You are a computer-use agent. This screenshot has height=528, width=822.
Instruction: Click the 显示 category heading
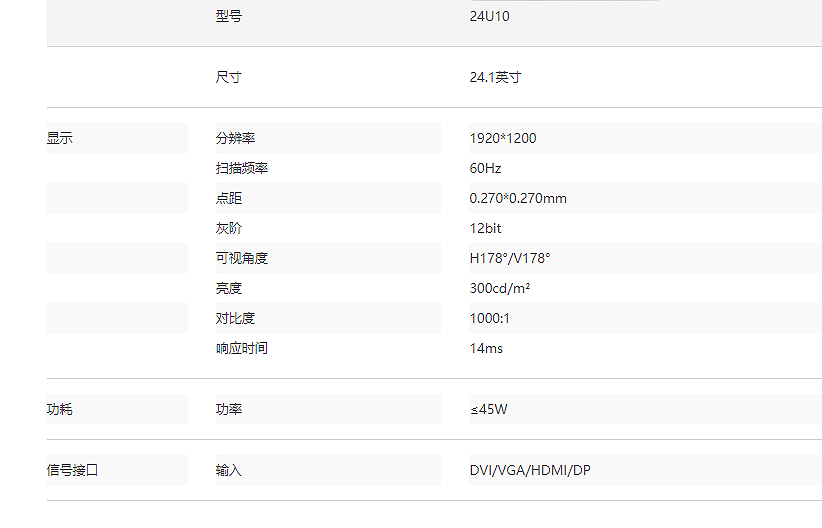(x=60, y=138)
